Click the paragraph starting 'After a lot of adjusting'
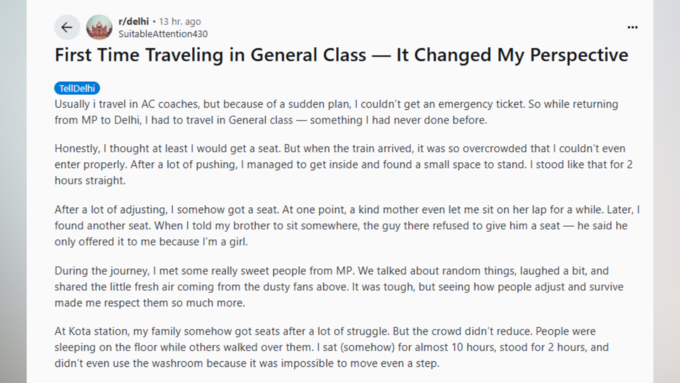680x383 pixels. pos(347,226)
